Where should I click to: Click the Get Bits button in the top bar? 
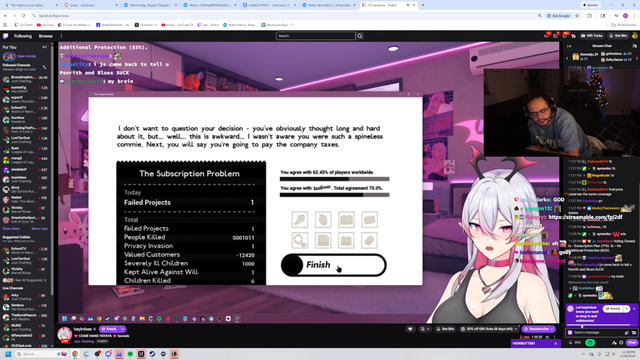pos(618,36)
